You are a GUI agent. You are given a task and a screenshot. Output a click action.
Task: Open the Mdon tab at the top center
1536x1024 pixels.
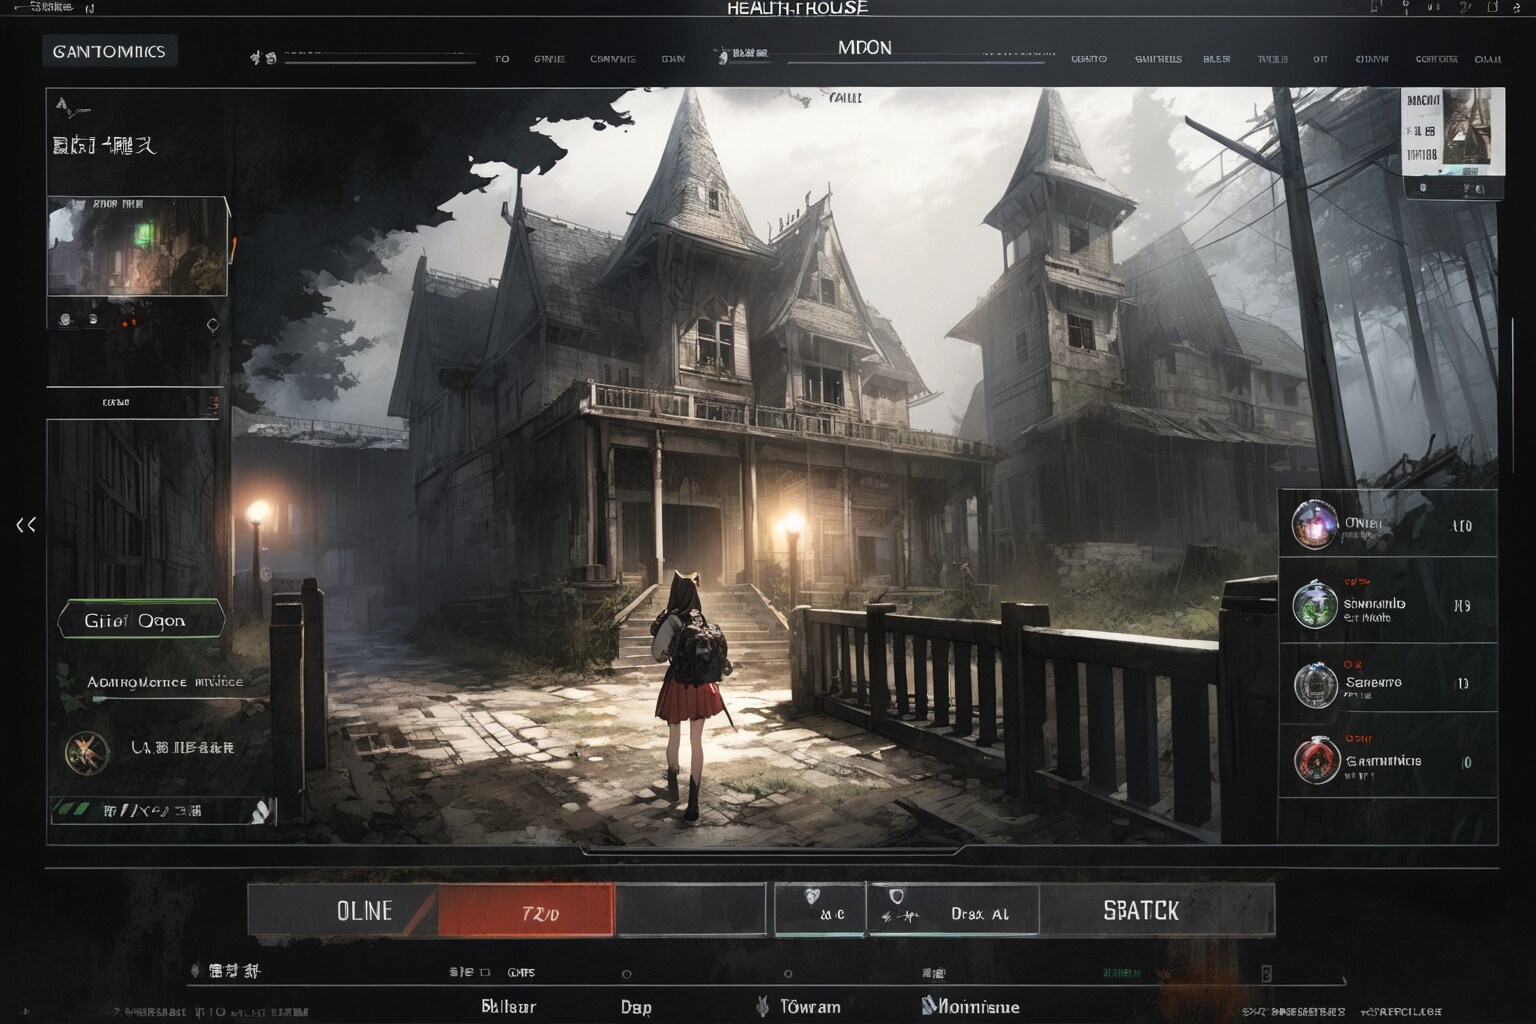[x=864, y=47]
